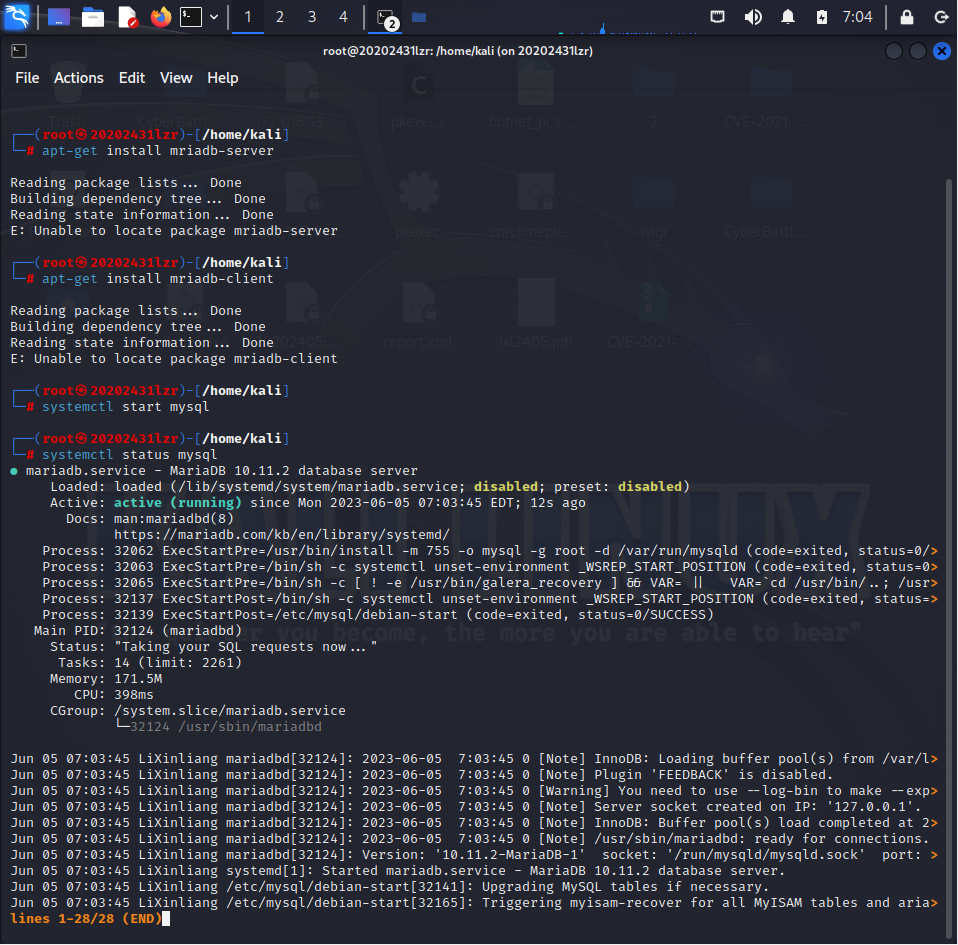
Task: Click the 'Tasks: 14 (limit: 2261)' line
Action: [150, 663]
